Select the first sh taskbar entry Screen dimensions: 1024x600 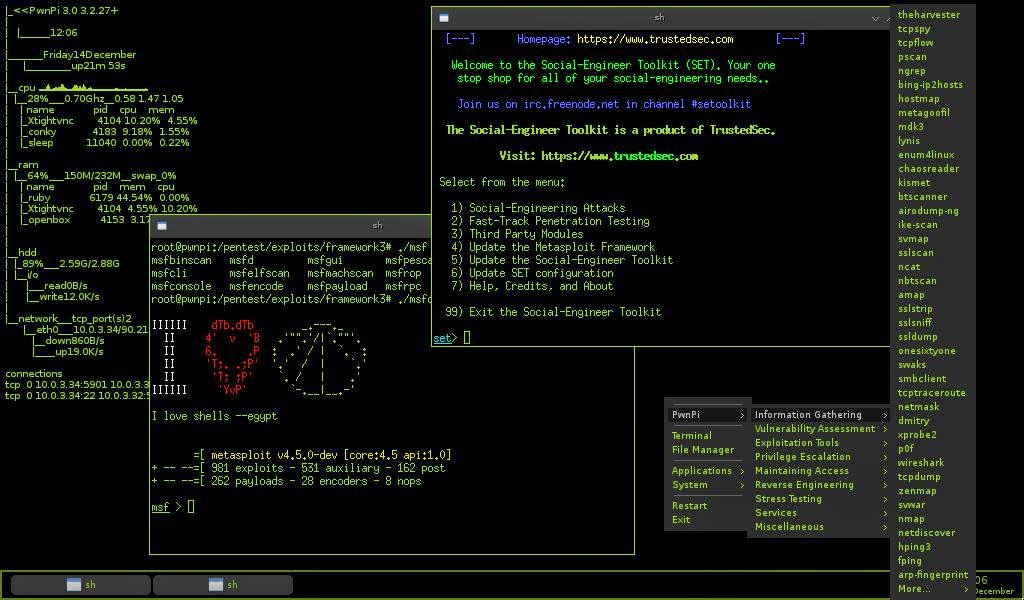point(81,584)
